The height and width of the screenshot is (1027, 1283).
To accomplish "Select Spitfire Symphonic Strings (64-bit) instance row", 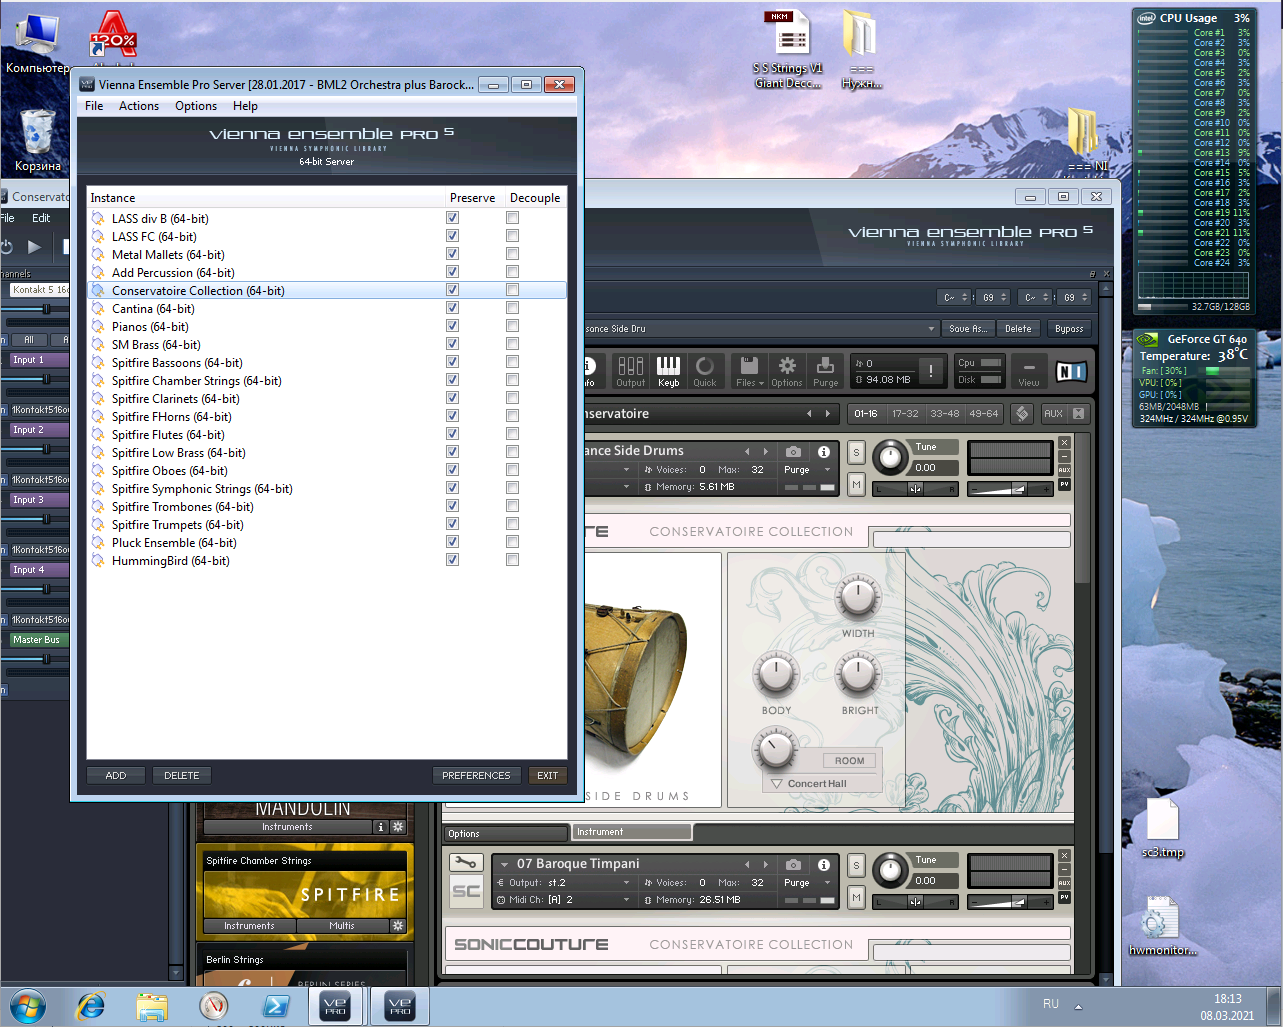I will coord(327,488).
